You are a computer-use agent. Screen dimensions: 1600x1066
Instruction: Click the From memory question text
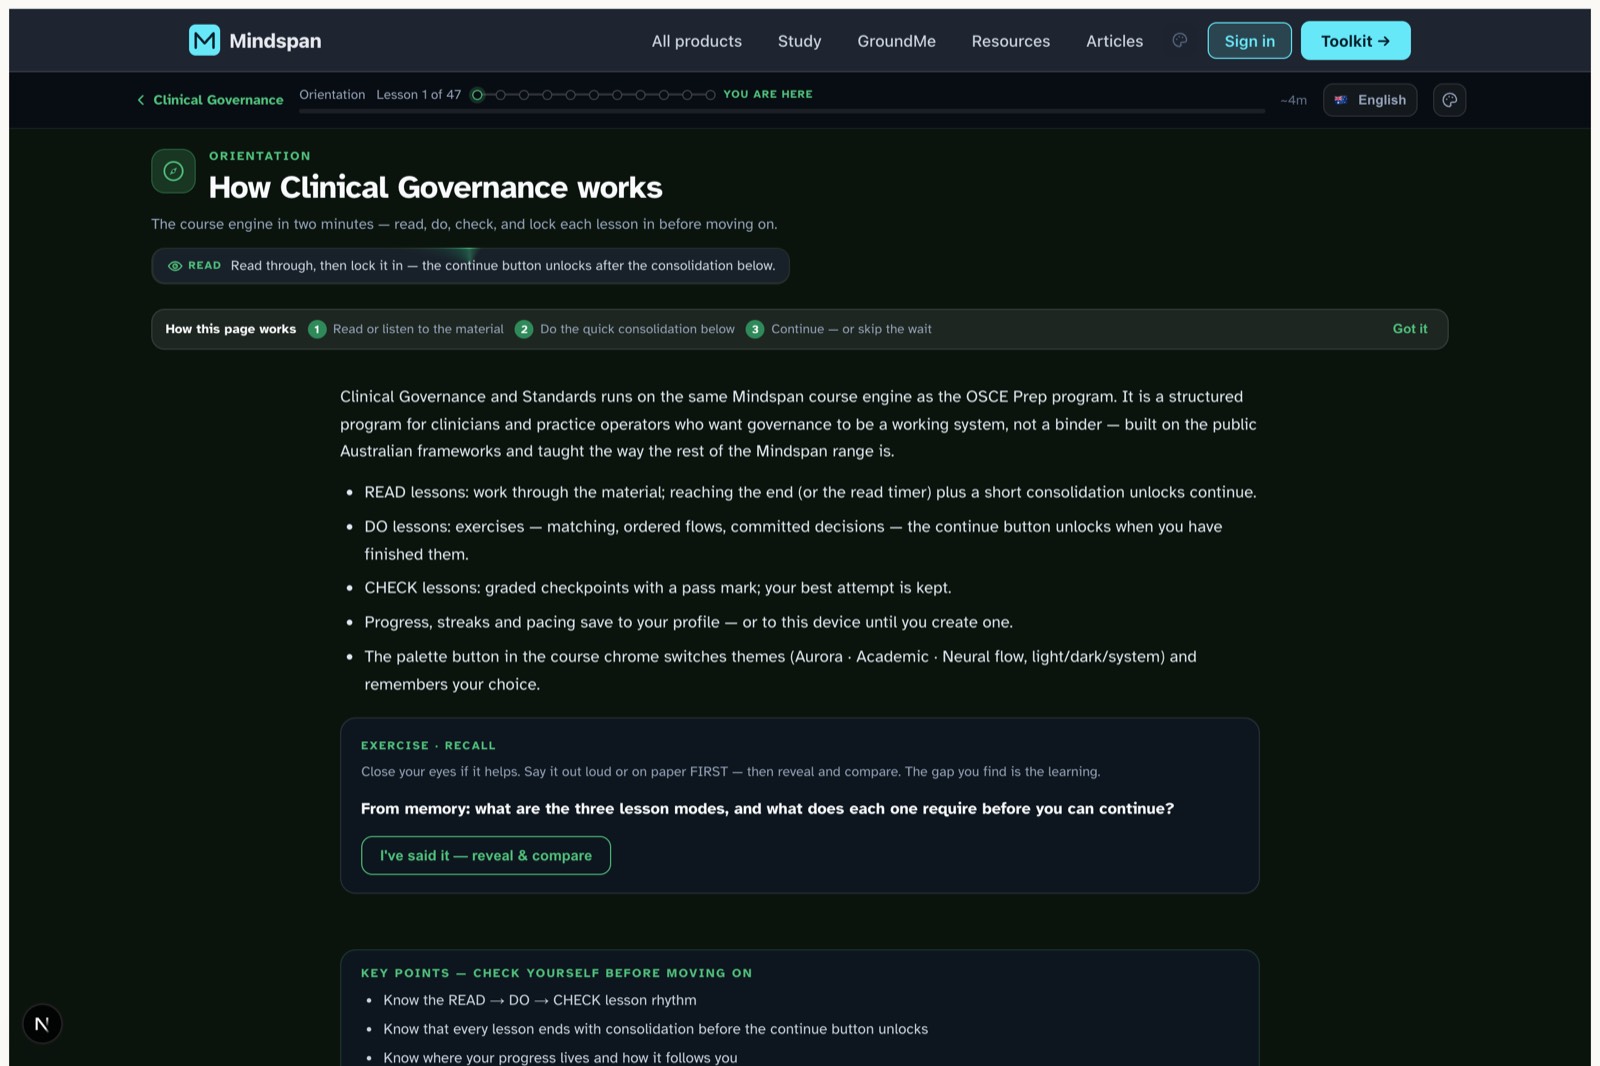point(767,809)
